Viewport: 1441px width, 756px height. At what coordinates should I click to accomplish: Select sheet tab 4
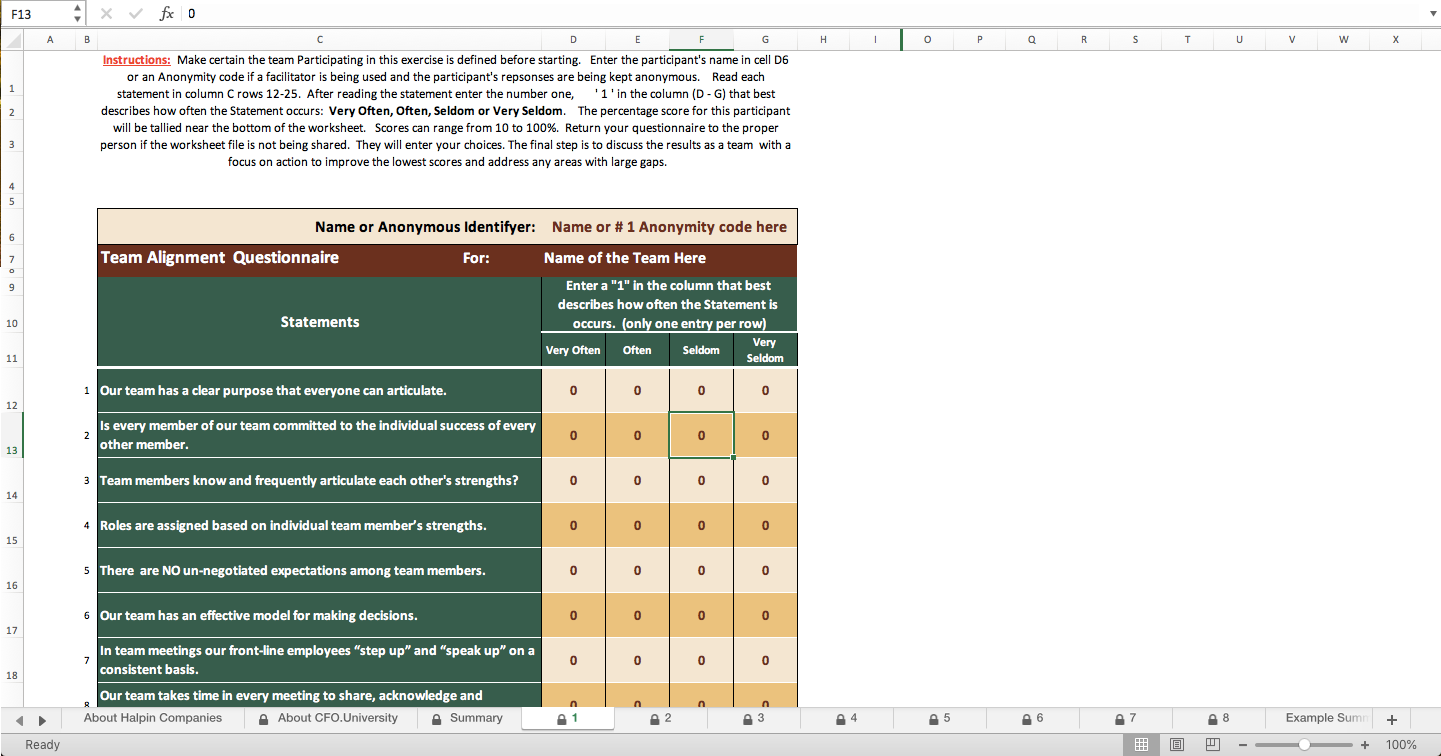(847, 718)
